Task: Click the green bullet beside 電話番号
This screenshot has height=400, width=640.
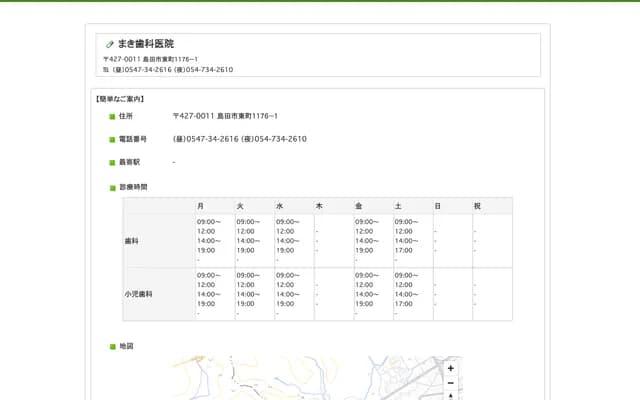Action: coord(112,139)
